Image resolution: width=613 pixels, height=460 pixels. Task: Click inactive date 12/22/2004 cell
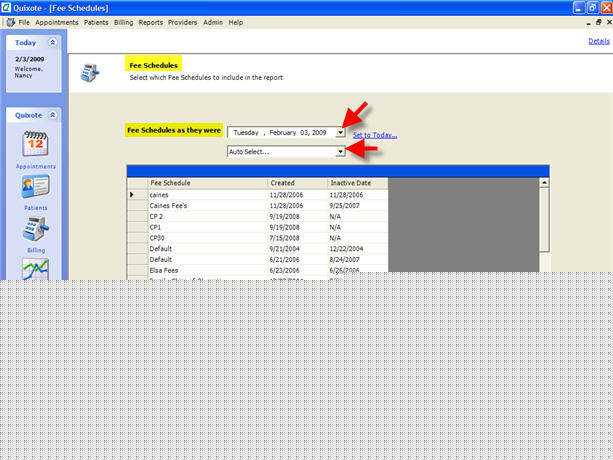357,249
